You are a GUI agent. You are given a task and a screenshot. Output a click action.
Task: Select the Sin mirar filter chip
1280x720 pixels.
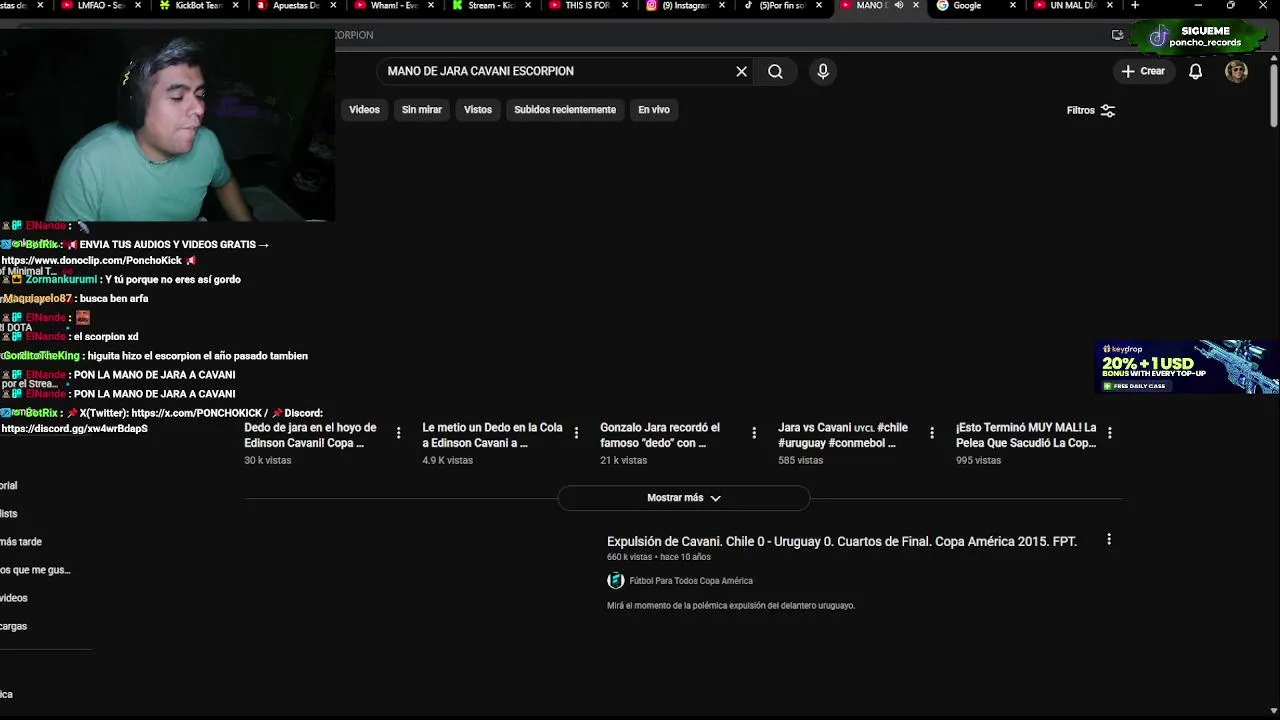(x=422, y=110)
